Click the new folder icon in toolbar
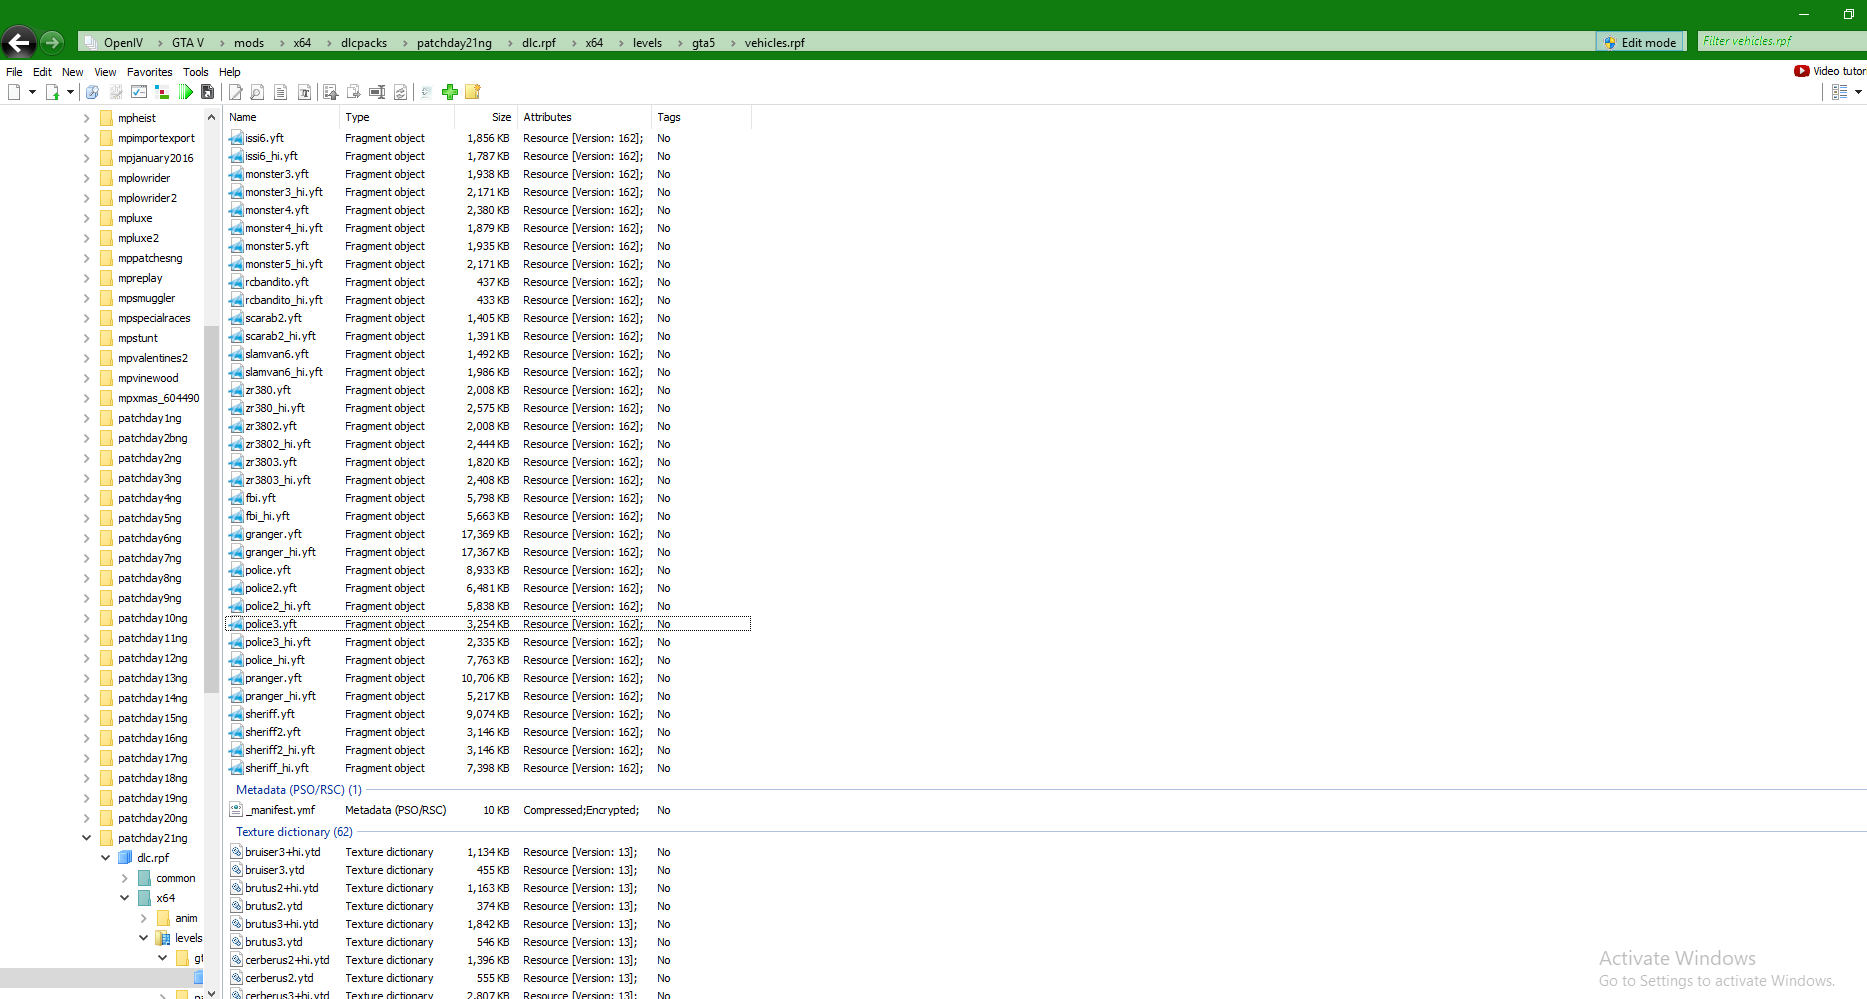Screen dimensions: 1867x999 tap(473, 92)
